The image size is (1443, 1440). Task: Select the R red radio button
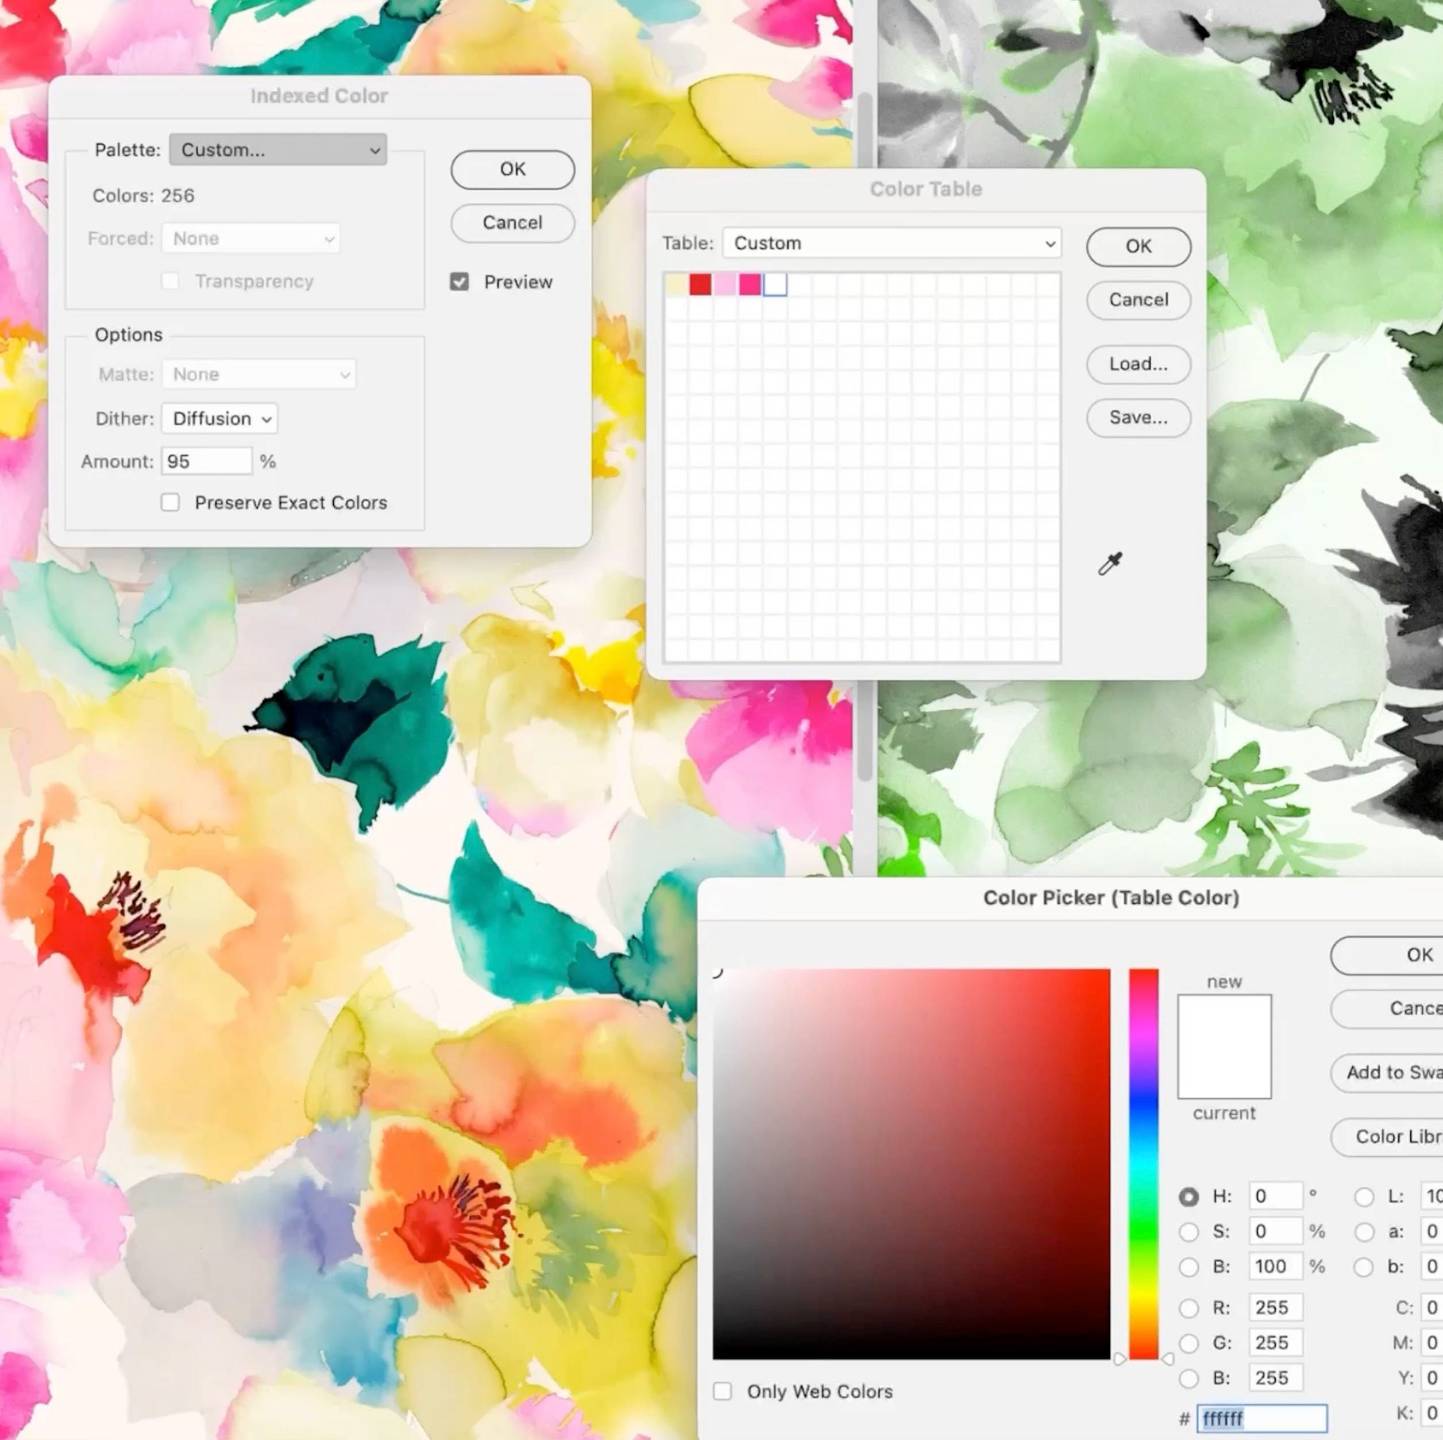[1189, 1307]
